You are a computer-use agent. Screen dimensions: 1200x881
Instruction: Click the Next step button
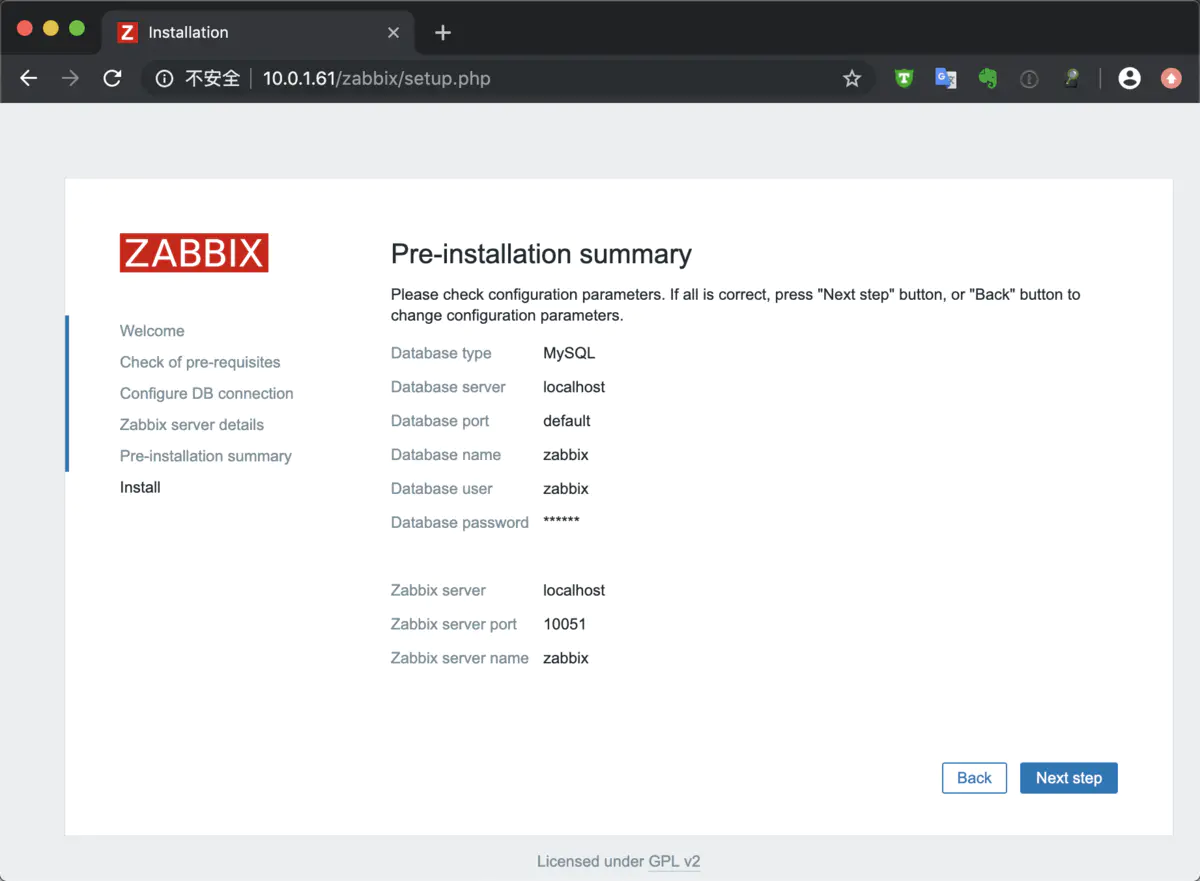click(x=1069, y=778)
